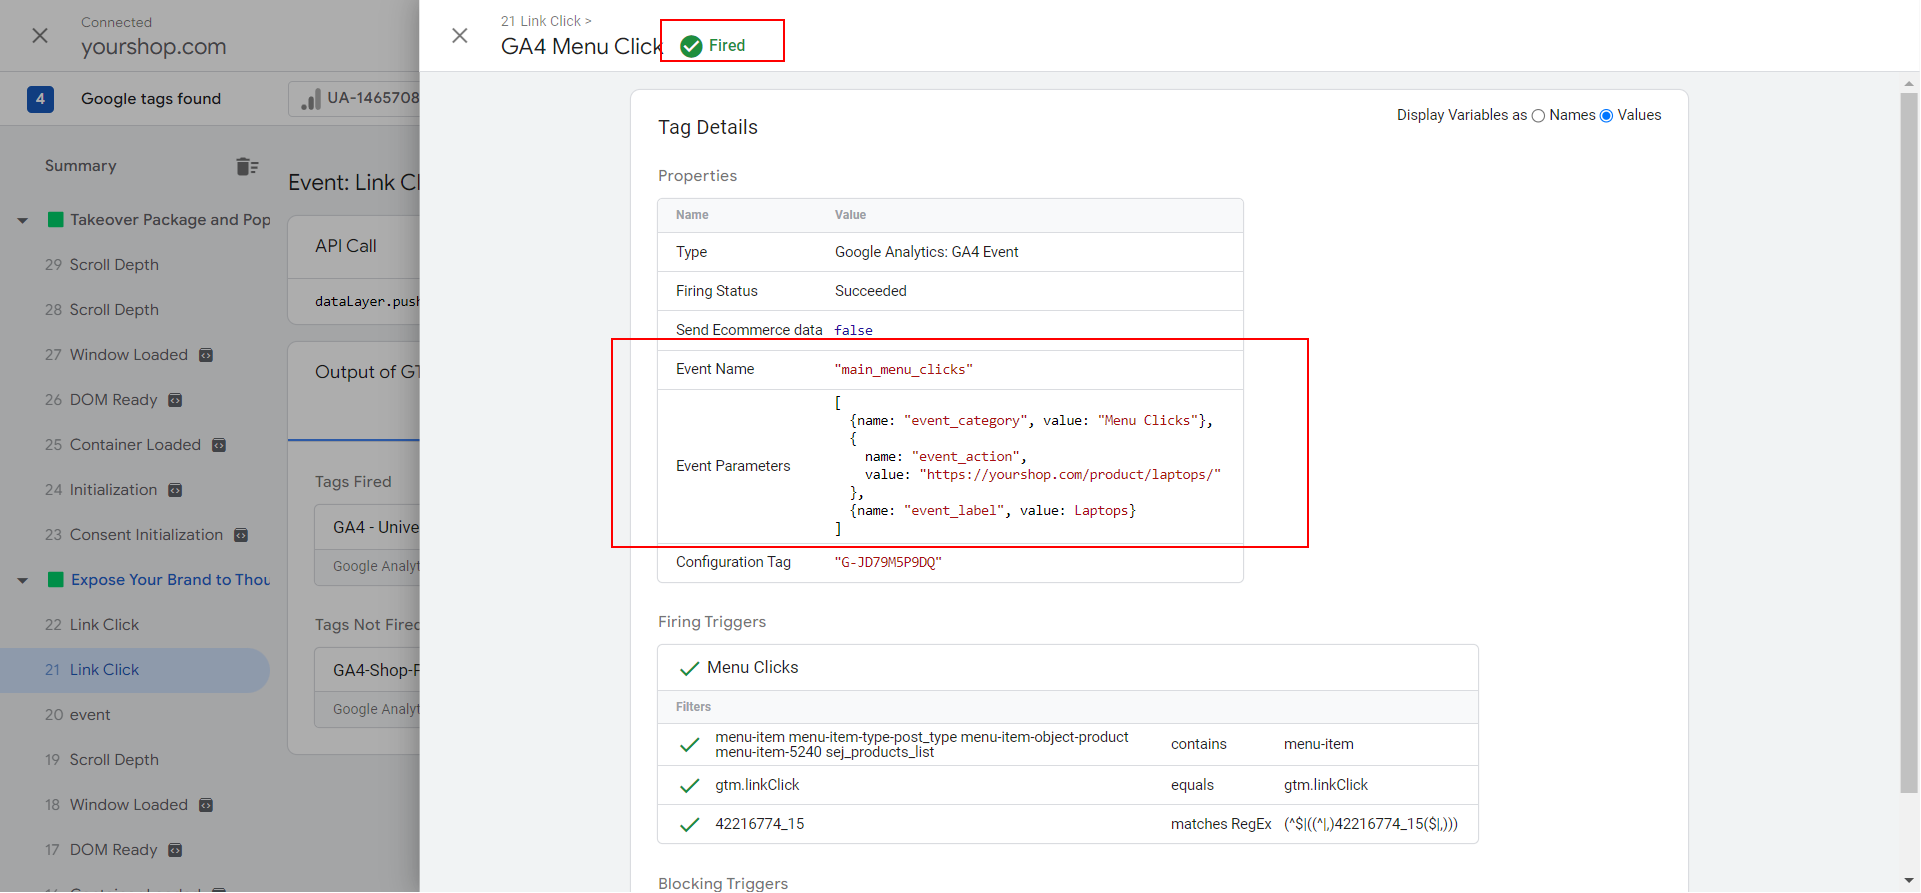Collapse the Takeover Package page group
1921x893 pixels.
(23, 220)
